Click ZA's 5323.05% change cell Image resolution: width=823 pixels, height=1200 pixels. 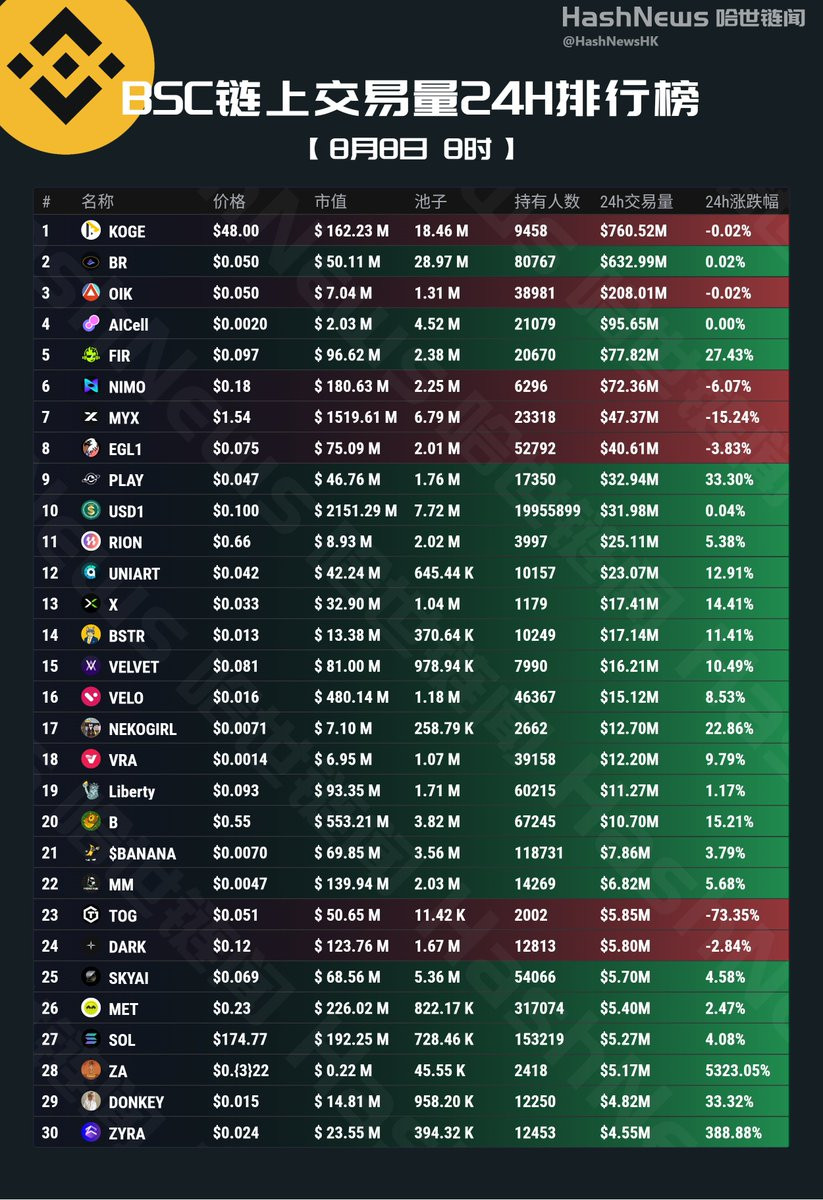[x=737, y=1070]
